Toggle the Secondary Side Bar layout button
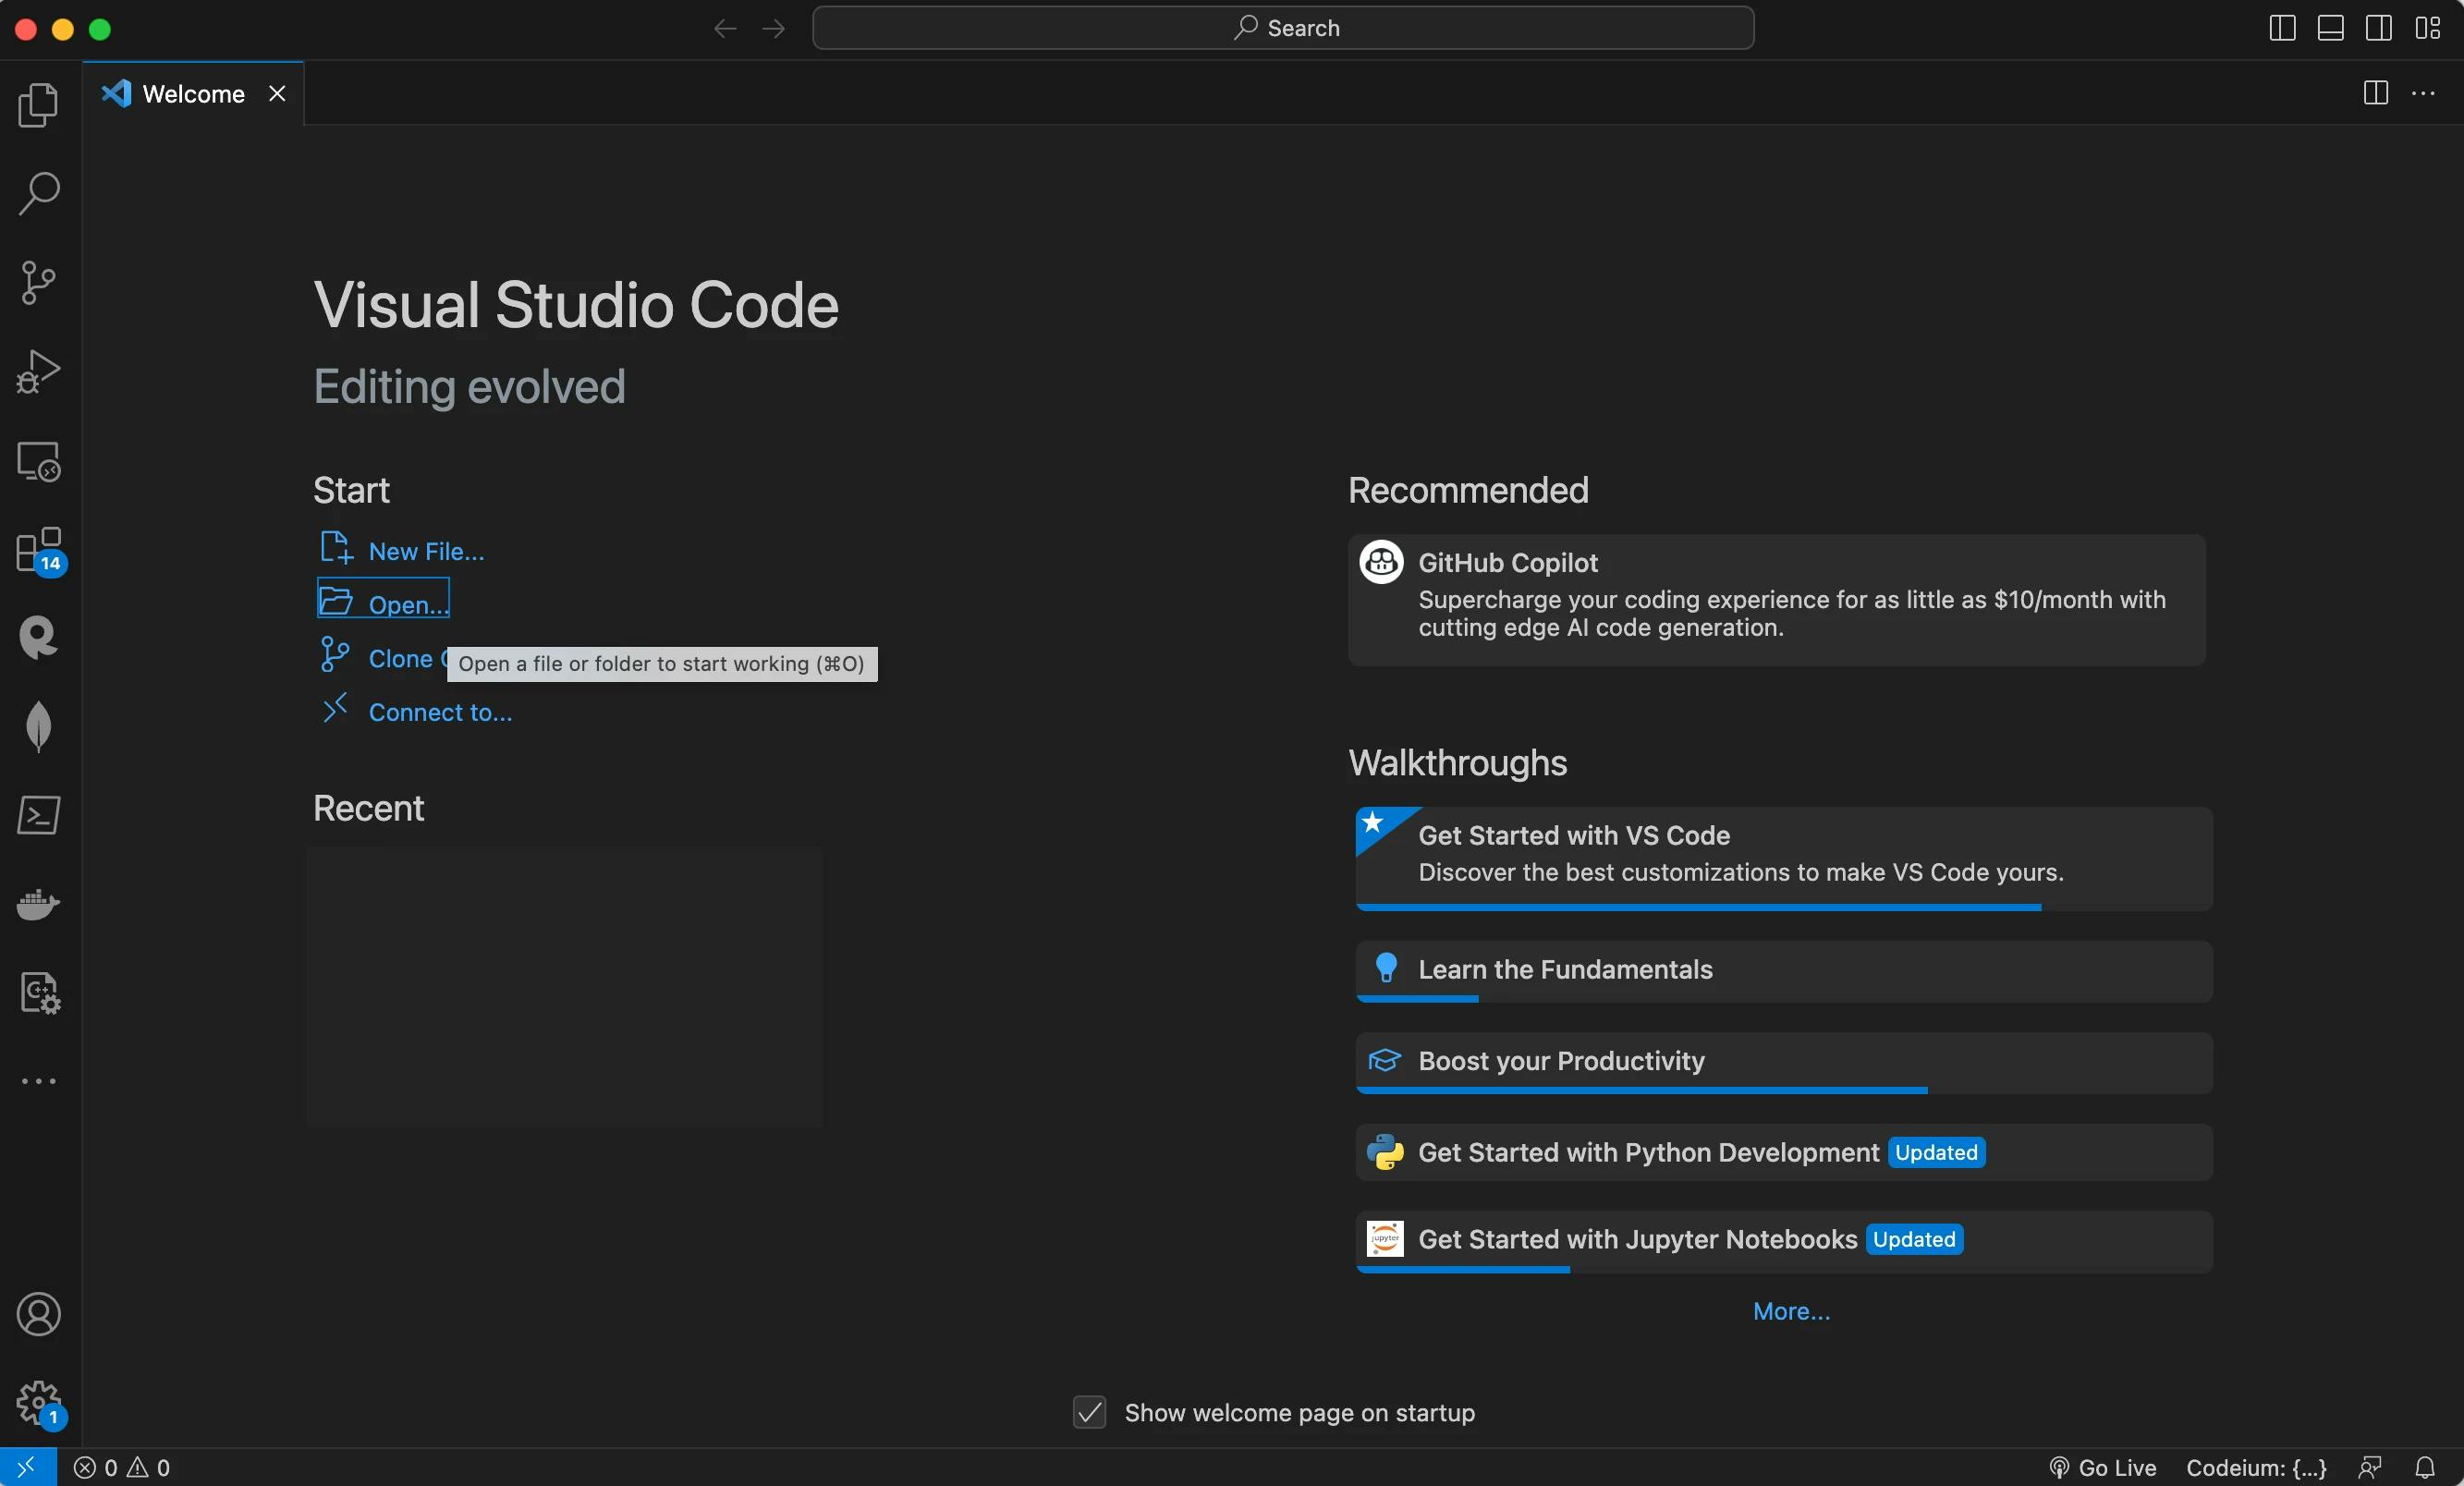 2379,28
